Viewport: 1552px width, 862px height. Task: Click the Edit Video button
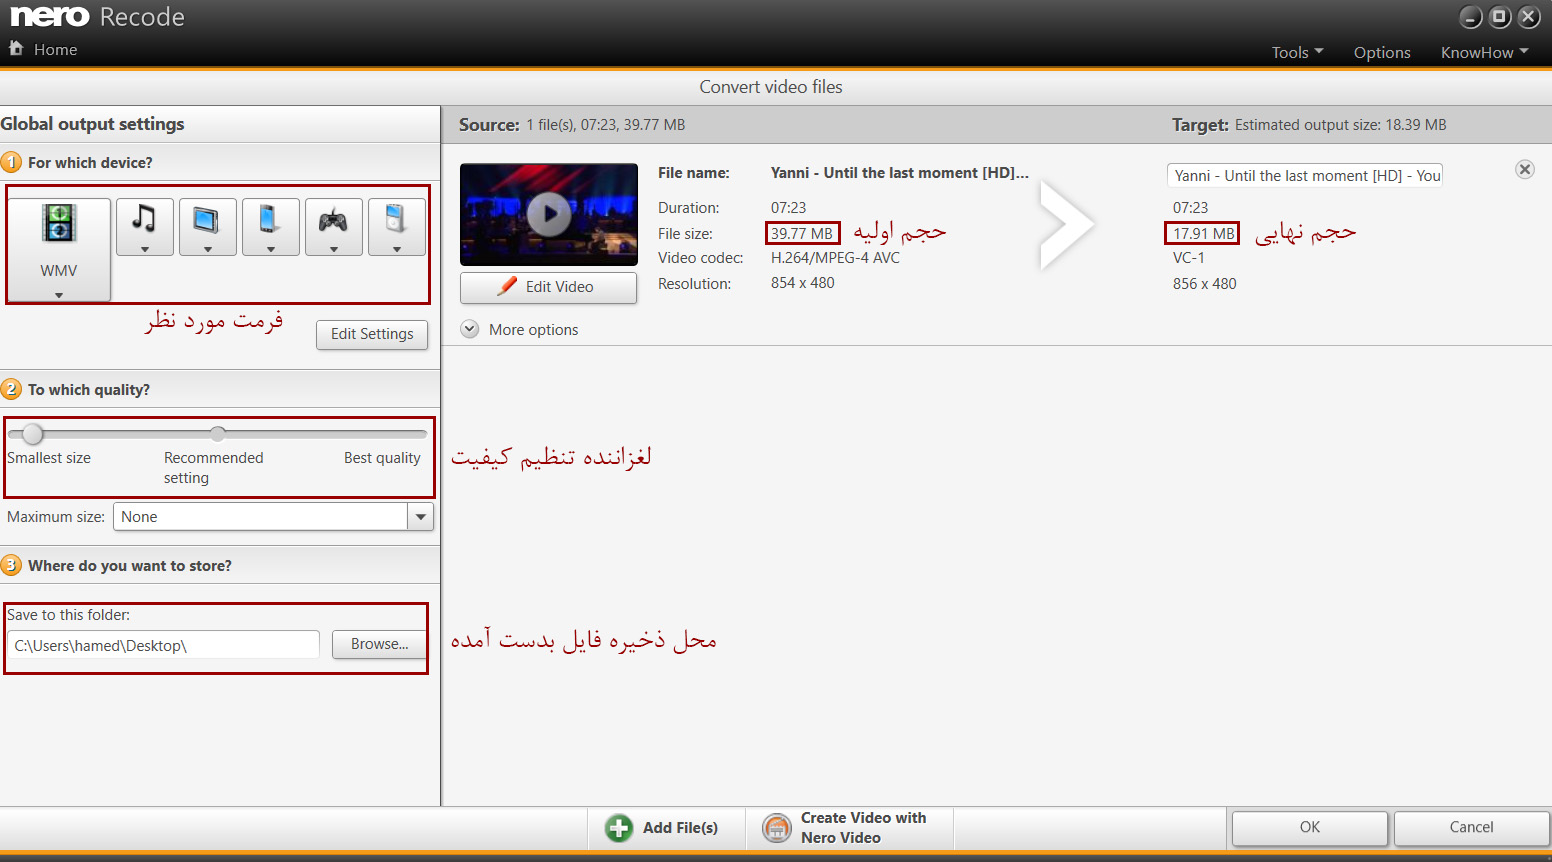tap(548, 287)
